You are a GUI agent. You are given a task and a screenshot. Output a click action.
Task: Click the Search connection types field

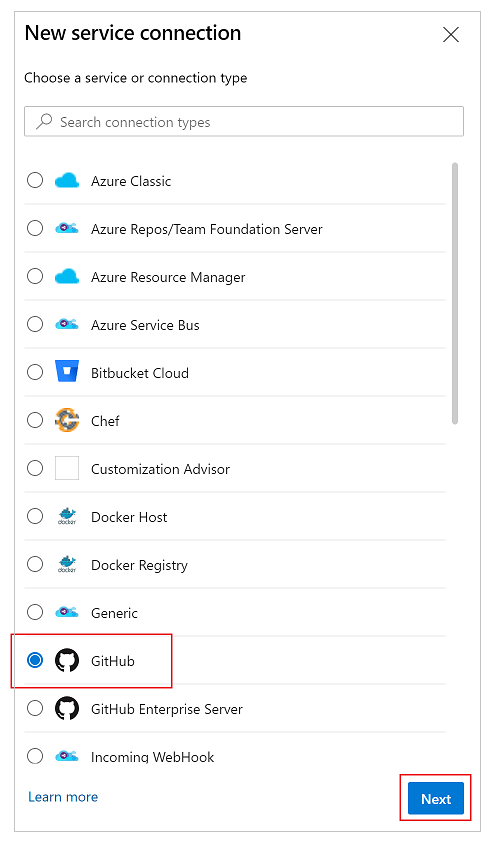coord(244,121)
